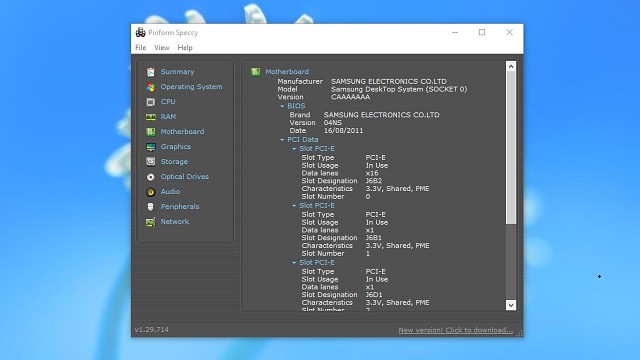Click the Motherboard heading in the details panel

pyautogui.click(x=287, y=72)
